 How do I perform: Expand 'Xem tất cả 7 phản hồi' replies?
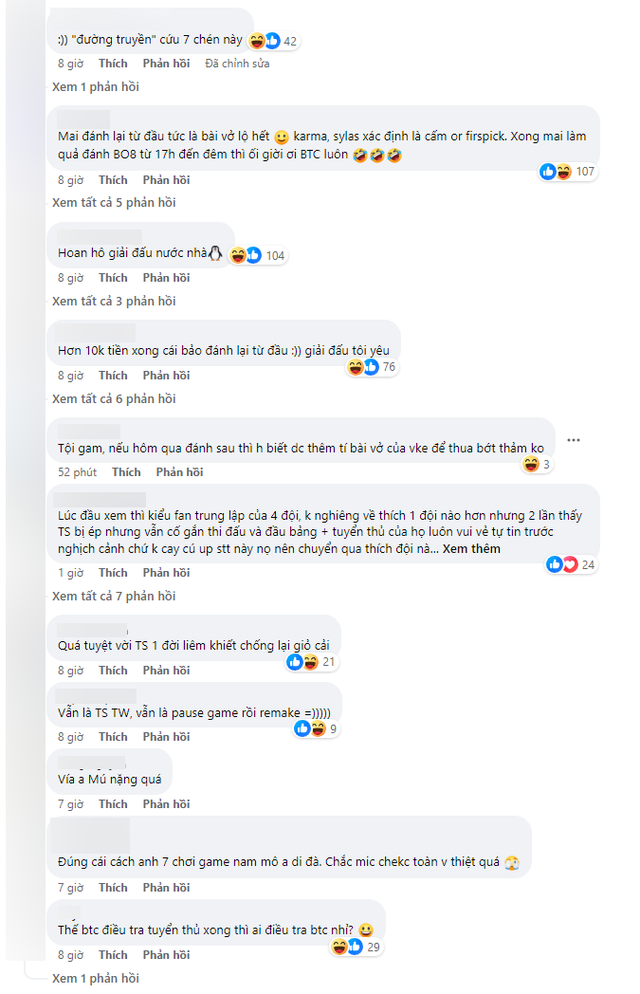point(114,596)
